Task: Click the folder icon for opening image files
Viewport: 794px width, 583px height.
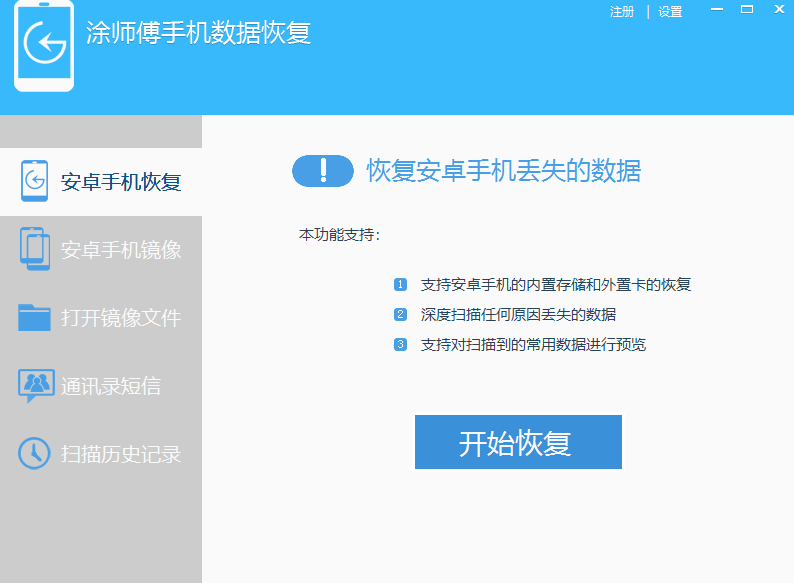Action: (x=35, y=317)
